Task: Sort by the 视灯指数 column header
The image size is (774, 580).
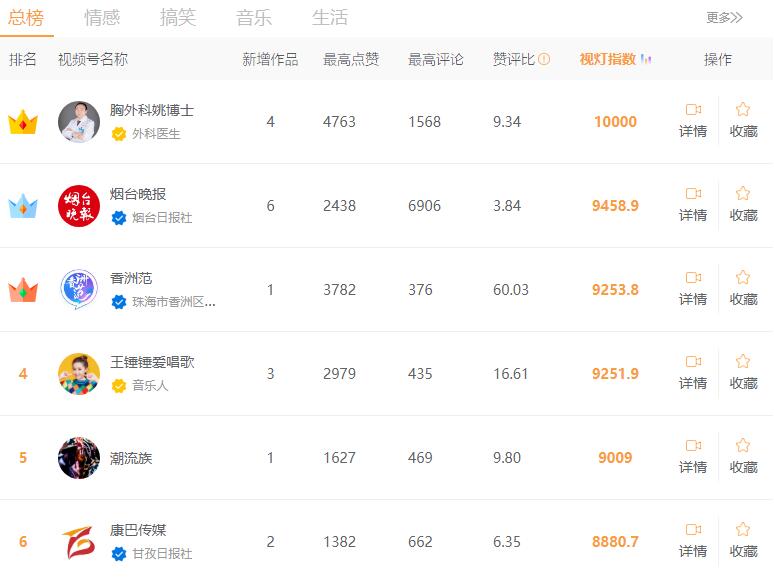Action: click(608, 59)
